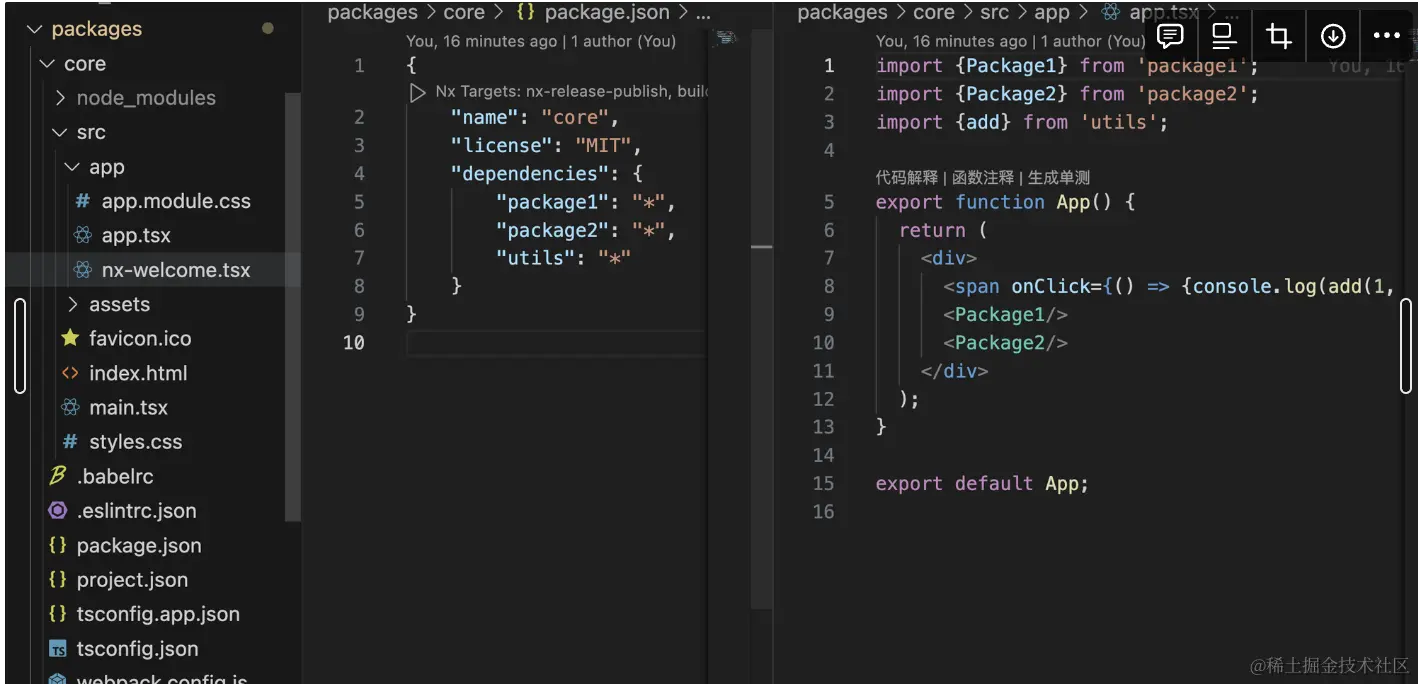Click the CSS hash icon of app.module.css
Image resolution: width=1418 pixels, height=684 pixels.
83,201
